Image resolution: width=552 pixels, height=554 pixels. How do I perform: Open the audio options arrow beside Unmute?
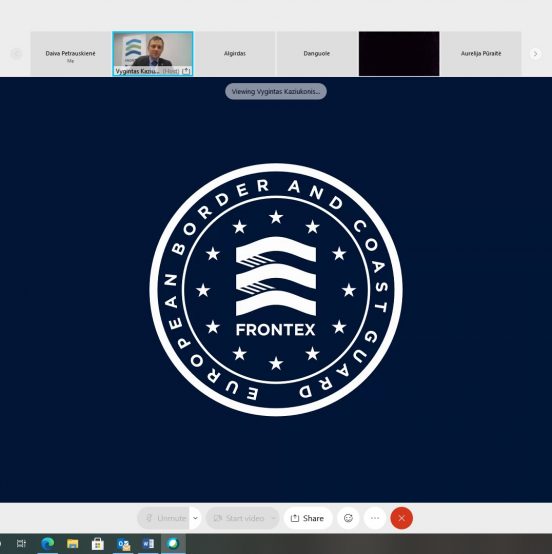click(x=195, y=518)
